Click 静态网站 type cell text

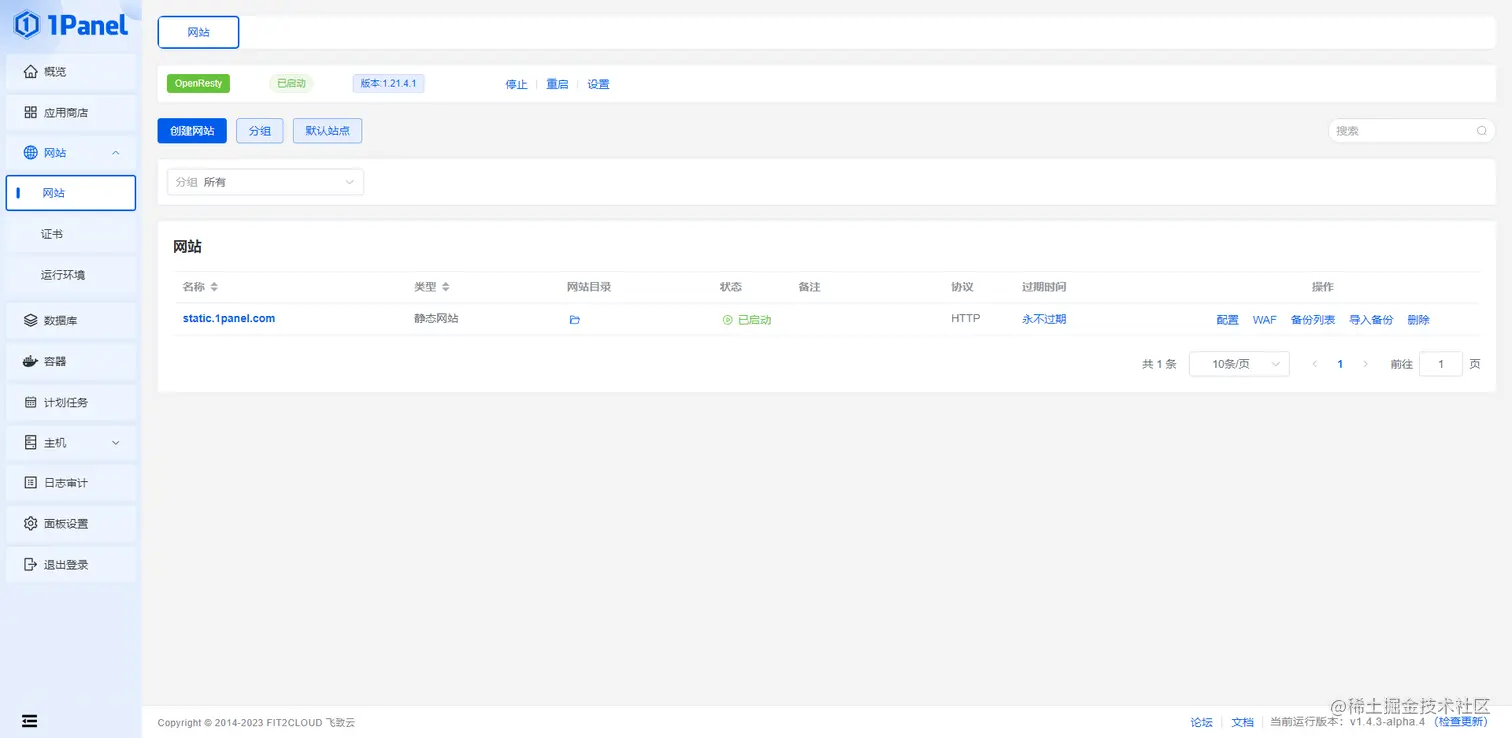click(x=436, y=319)
